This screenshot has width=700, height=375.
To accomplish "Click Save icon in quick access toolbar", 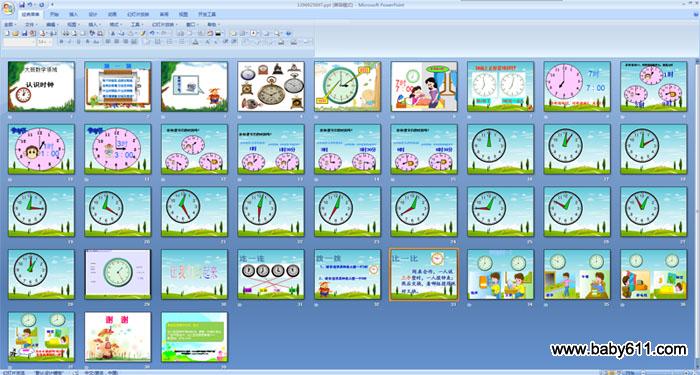I will pos(22,4).
